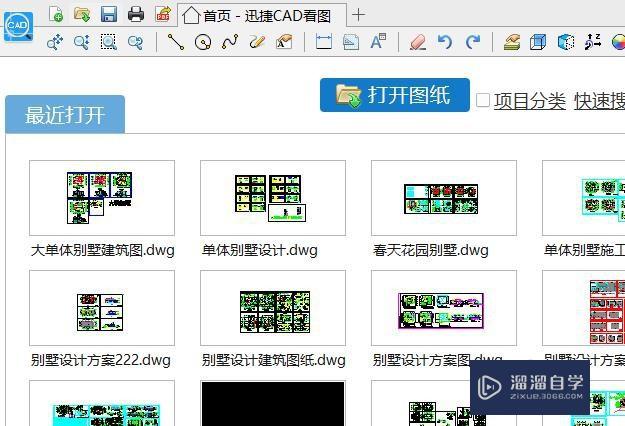
Task: Select the text label tool
Action: pyautogui.click(x=378, y=41)
